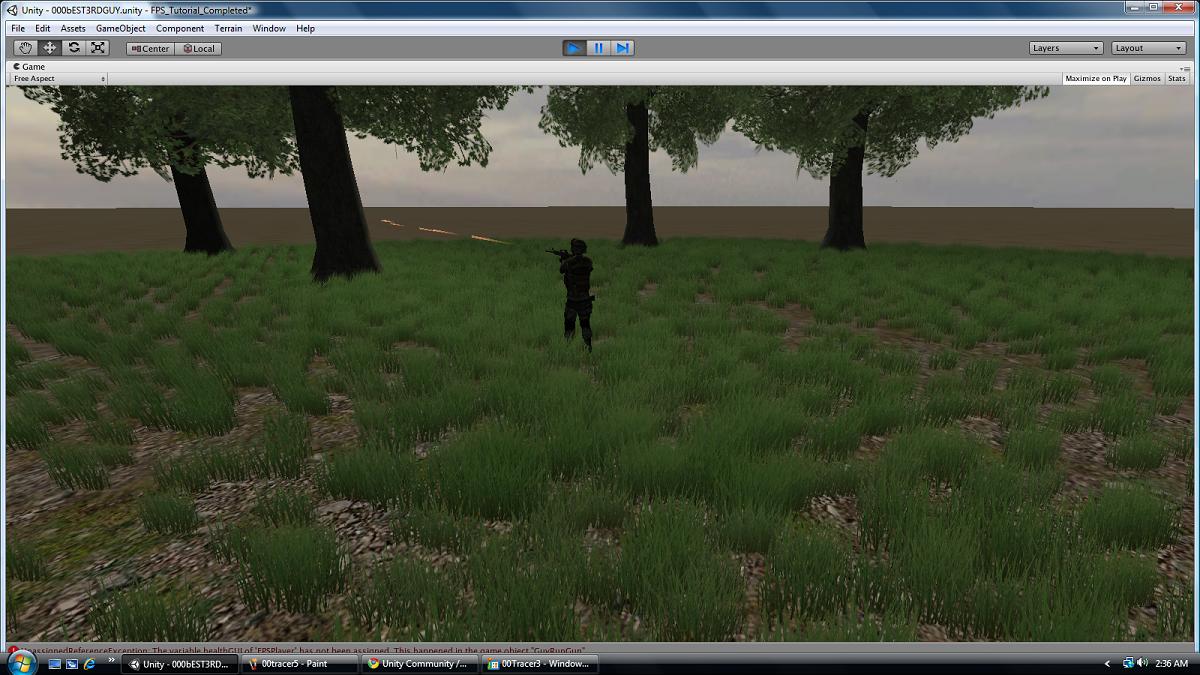Screen dimensions: 1200x675
Task: Select the Game tab
Action: (30, 66)
